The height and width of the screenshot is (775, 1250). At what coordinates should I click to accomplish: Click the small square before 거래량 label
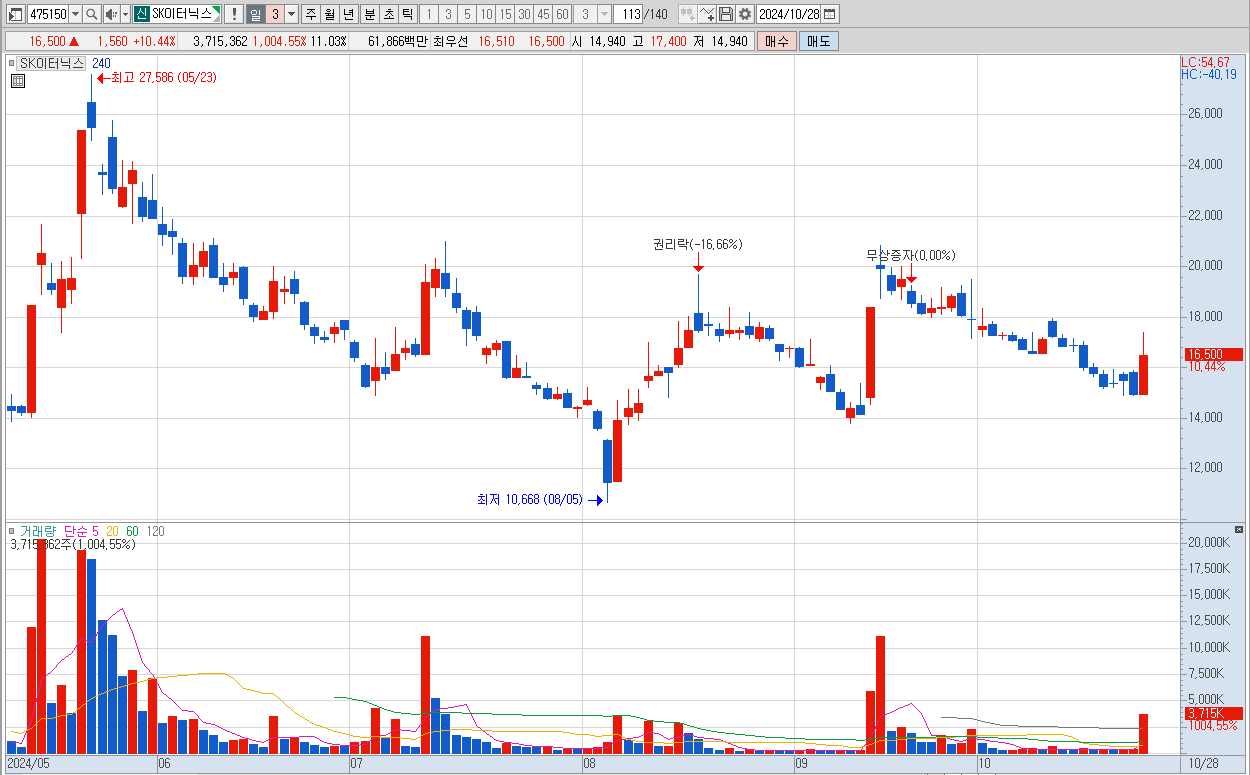point(11,531)
